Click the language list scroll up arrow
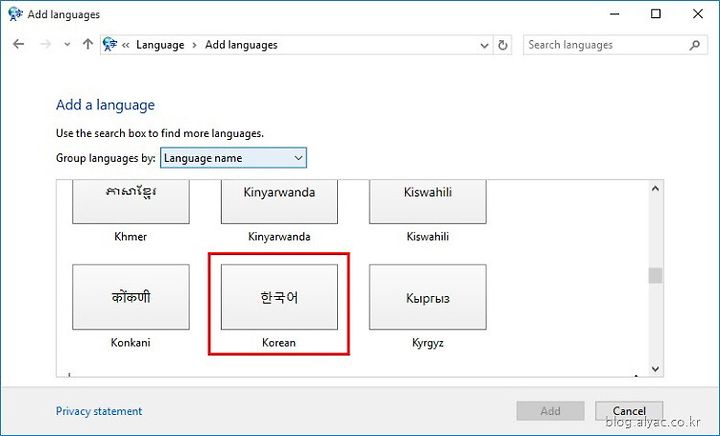 [655, 189]
